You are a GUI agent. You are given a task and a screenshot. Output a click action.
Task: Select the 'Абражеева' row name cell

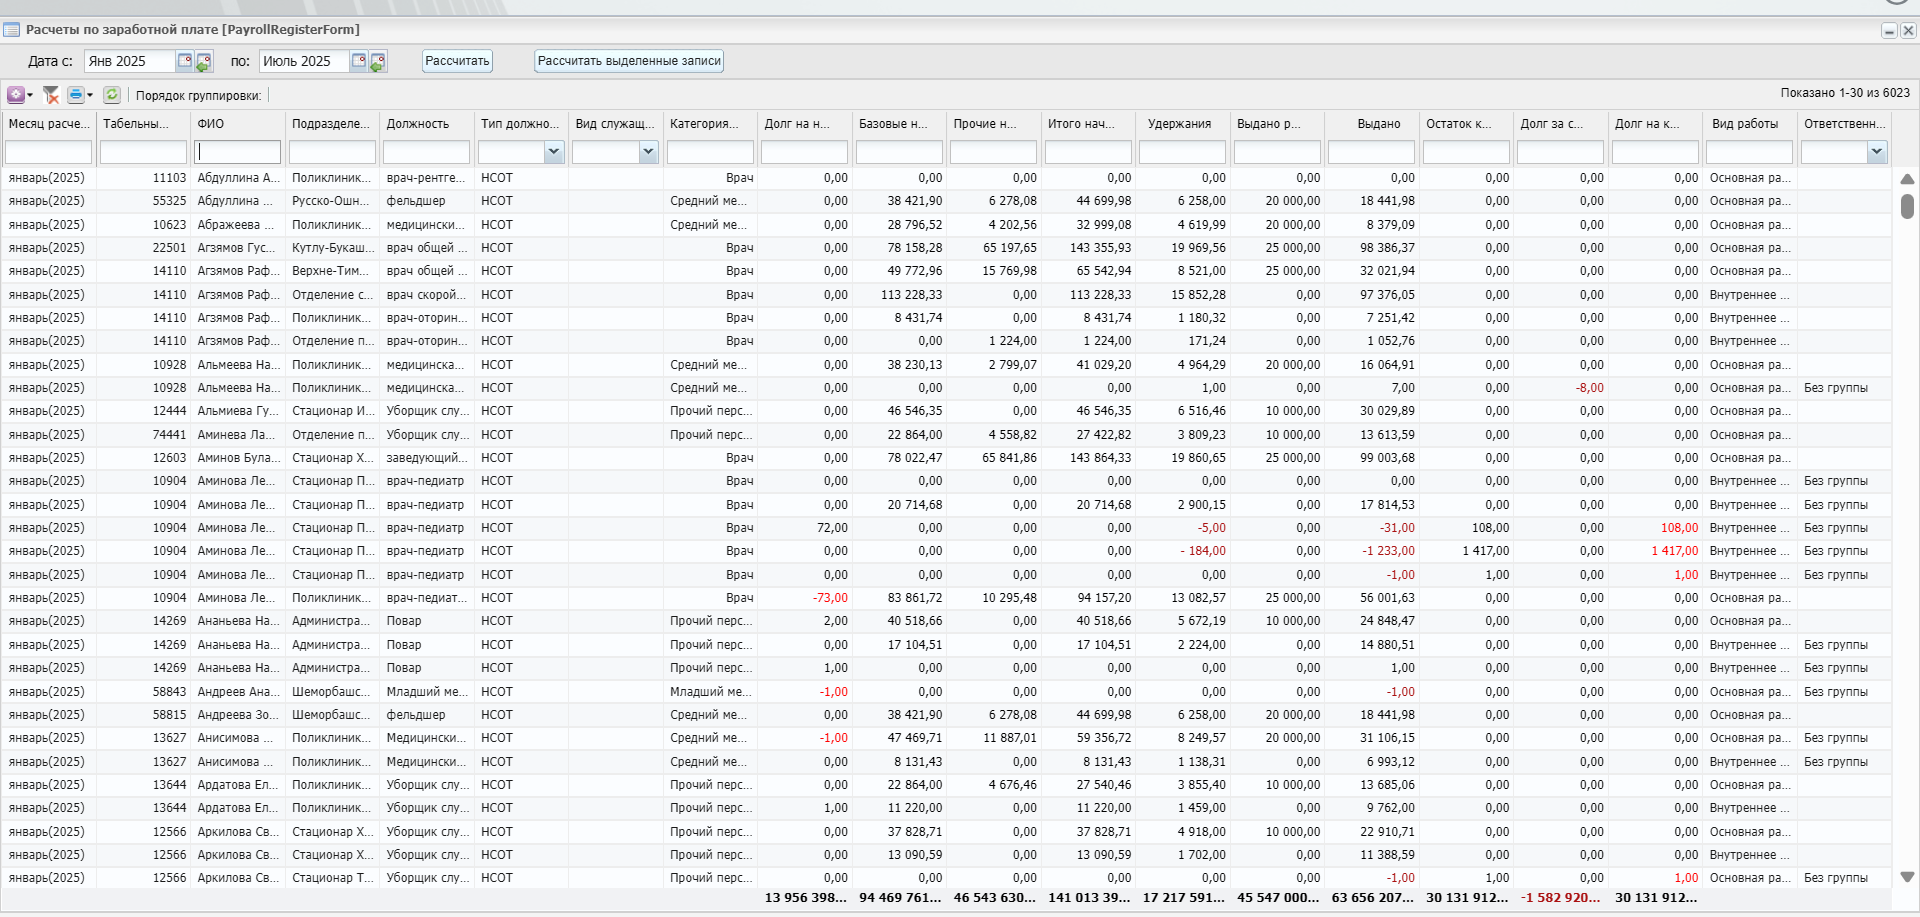pyautogui.click(x=238, y=225)
